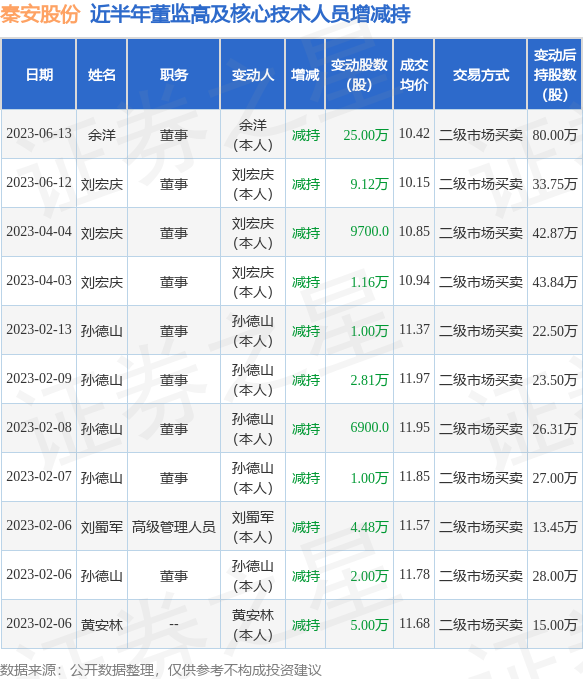Click the holdings value 43.84万
This screenshot has width=583, height=679.
pyautogui.click(x=555, y=281)
